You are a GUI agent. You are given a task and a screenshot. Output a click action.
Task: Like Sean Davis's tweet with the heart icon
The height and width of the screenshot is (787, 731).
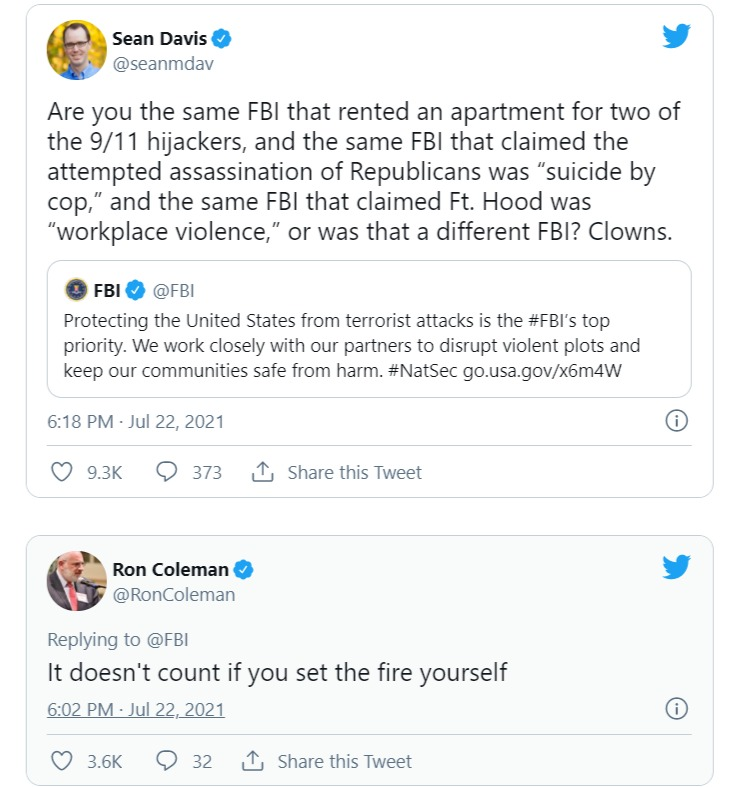(62, 472)
